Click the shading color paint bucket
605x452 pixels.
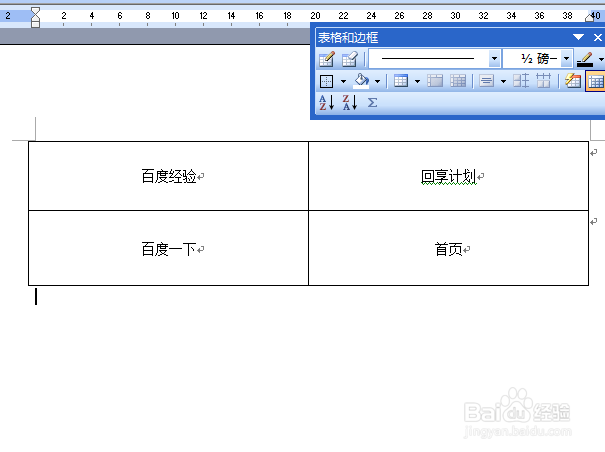(x=361, y=81)
